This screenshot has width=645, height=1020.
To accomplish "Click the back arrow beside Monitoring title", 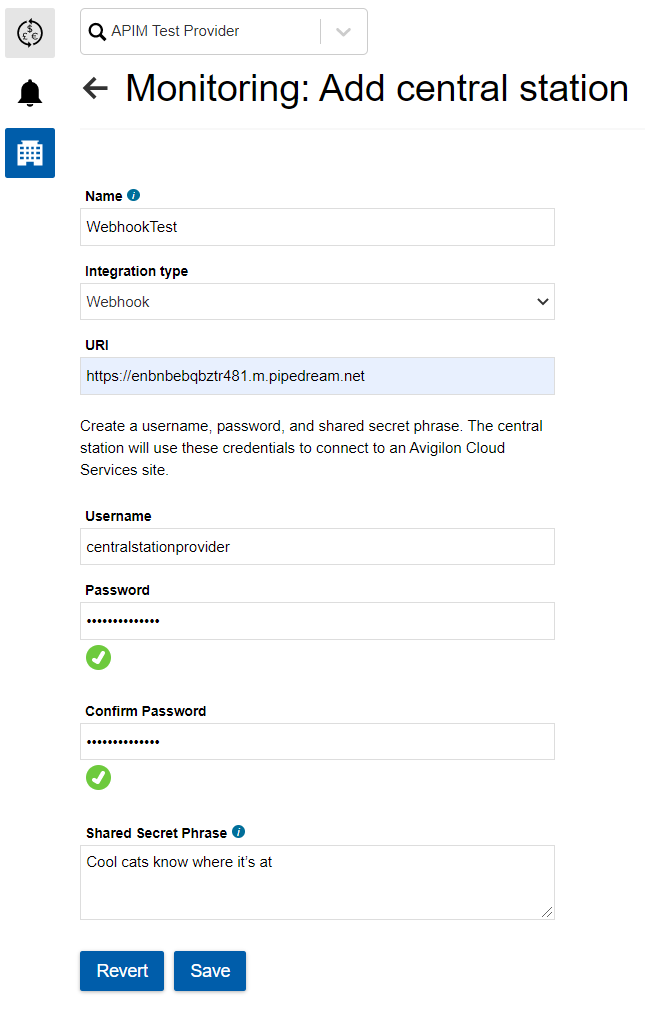I will [x=95, y=88].
